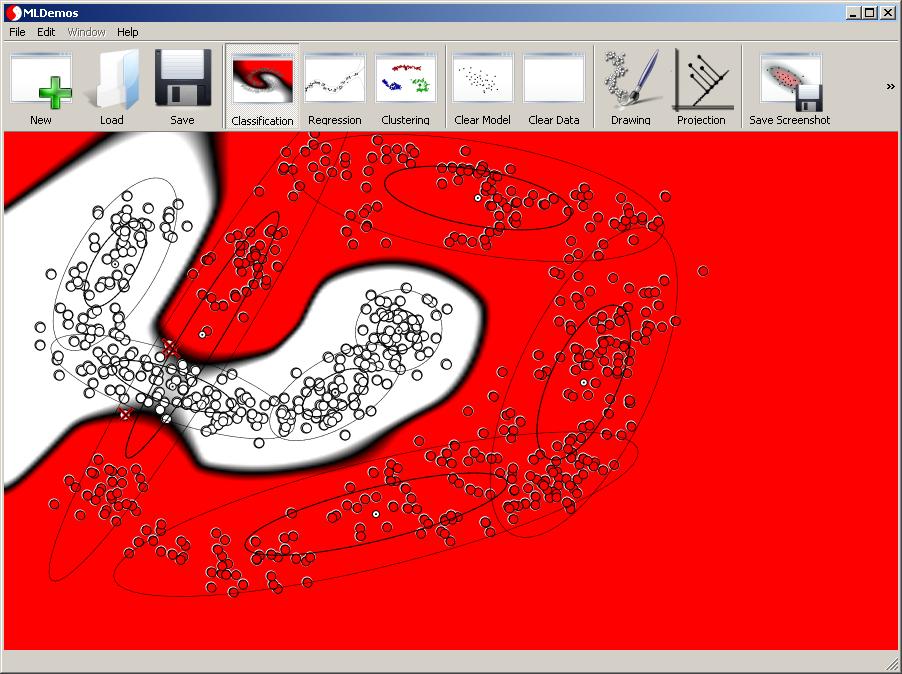The image size is (902, 674).
Task: Expand the toolbar overflow chevron
Action: (890, 87)
